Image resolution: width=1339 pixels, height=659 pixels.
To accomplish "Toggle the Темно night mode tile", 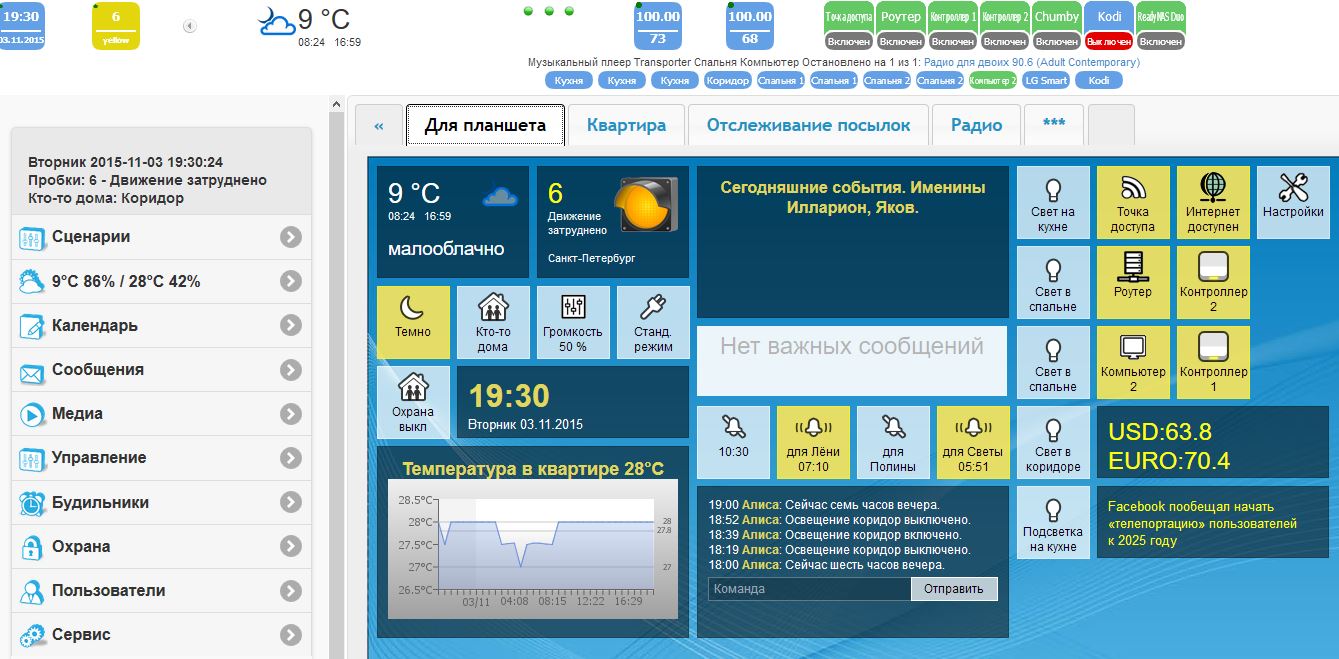I will point(413,321).
